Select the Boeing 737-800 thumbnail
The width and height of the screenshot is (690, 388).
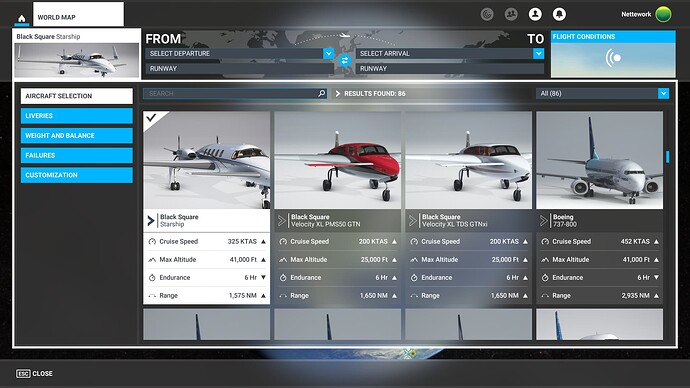click(x=599, y=160)
